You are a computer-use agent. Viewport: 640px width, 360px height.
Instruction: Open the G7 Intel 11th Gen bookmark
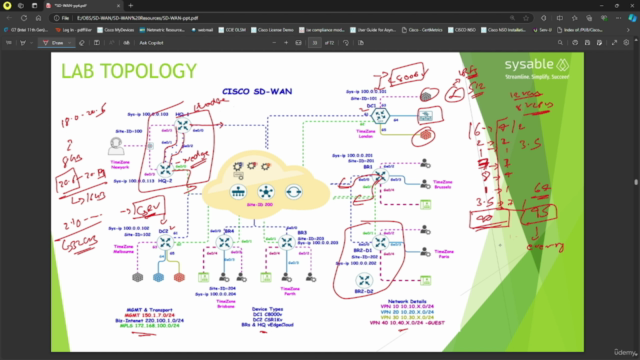(x=26, y=30)
